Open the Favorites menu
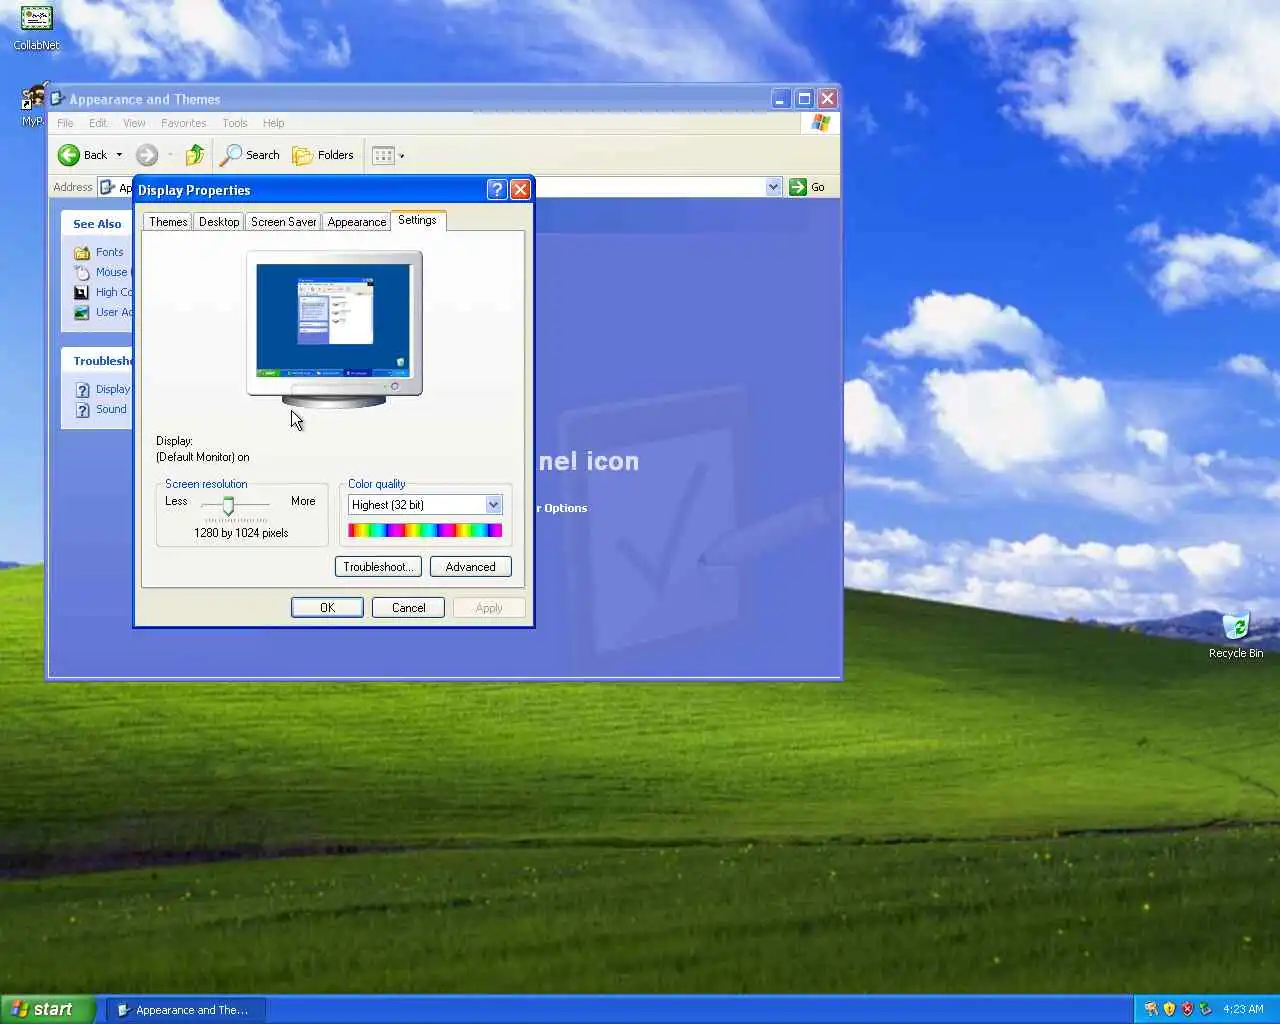Screen dimensions: 1280x1024 (x=184, y=123)
